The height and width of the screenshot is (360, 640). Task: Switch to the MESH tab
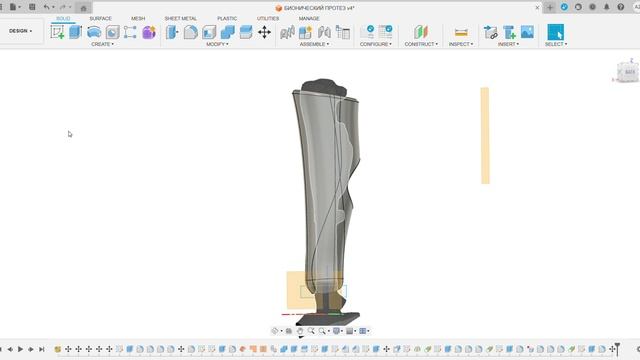coord(138,19)
